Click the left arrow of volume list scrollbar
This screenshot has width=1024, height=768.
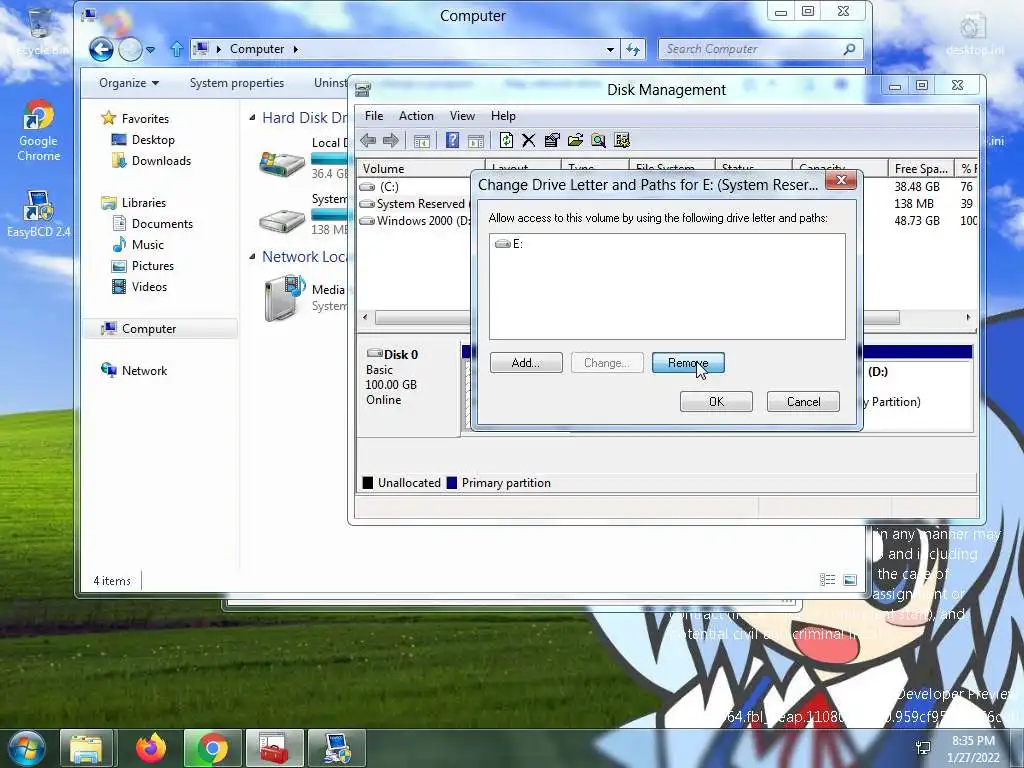click(366, 318)
